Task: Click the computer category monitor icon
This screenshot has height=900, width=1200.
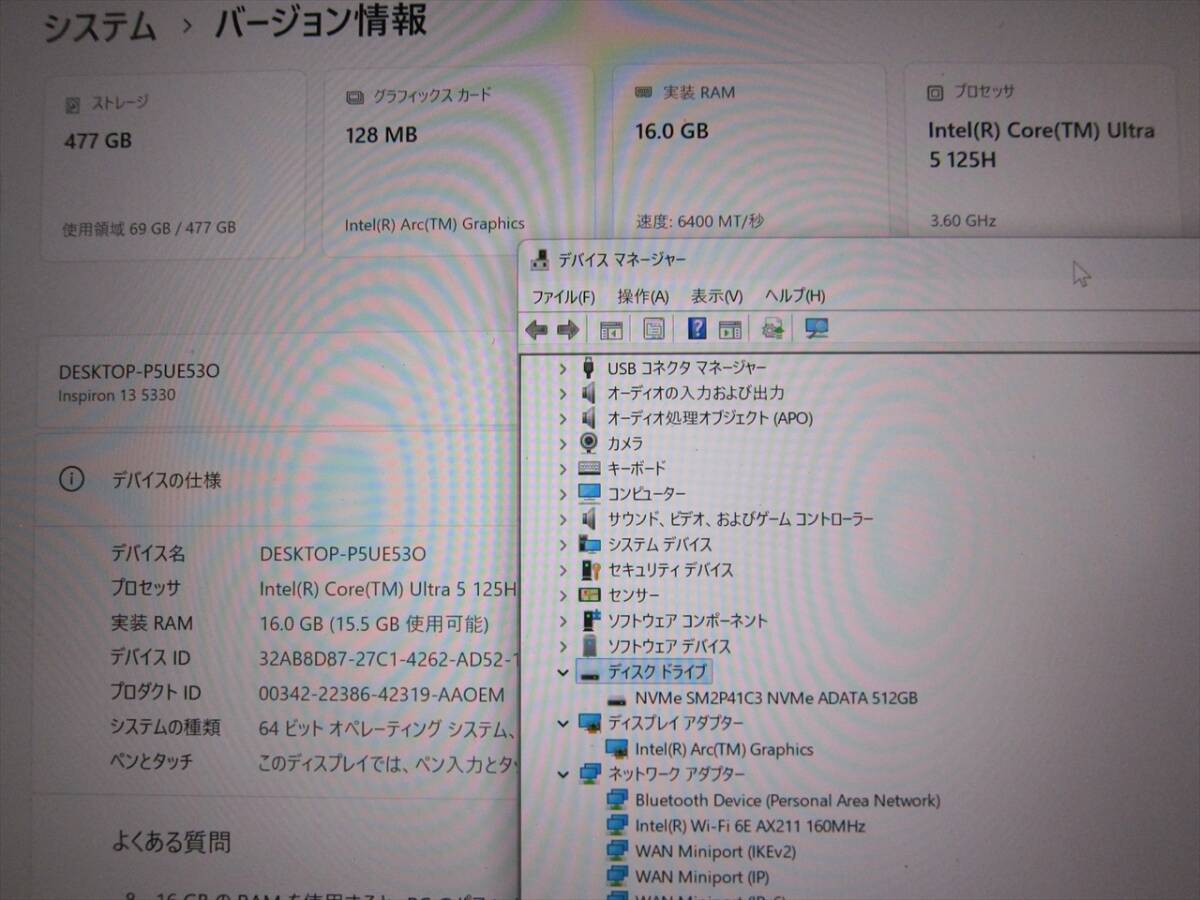Action: [x=590, y=494]
